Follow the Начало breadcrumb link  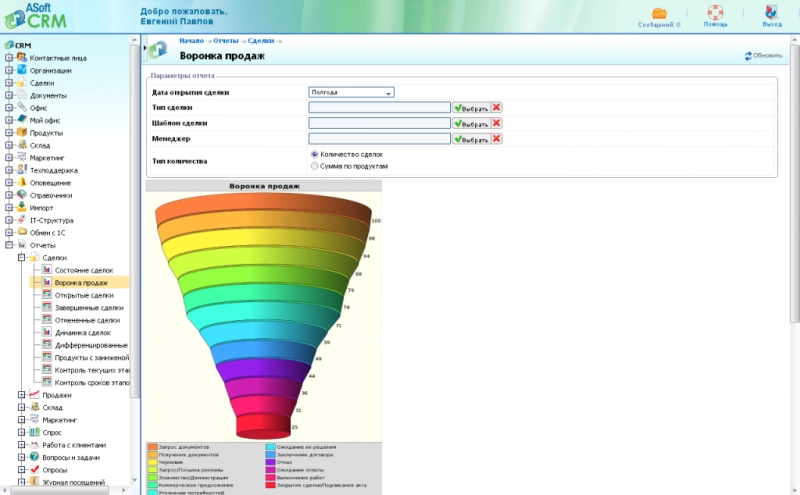tap(191, 40)
